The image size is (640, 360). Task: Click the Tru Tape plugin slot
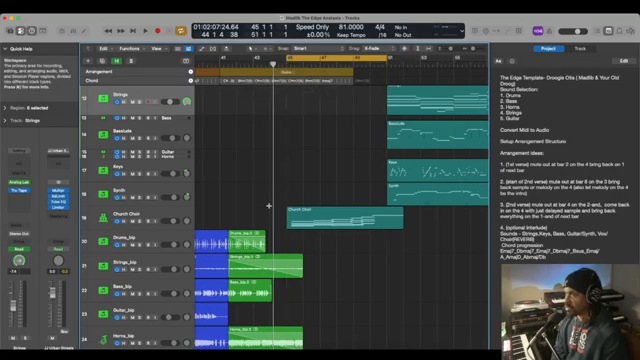tap(19, 191)
